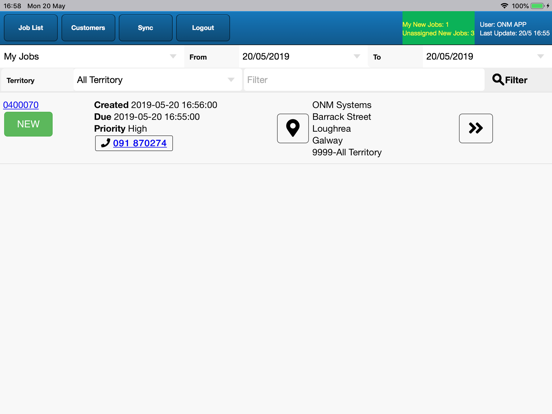Call phone number 091 870274
The height and width of the screenshot is (414, 552).
140,143
